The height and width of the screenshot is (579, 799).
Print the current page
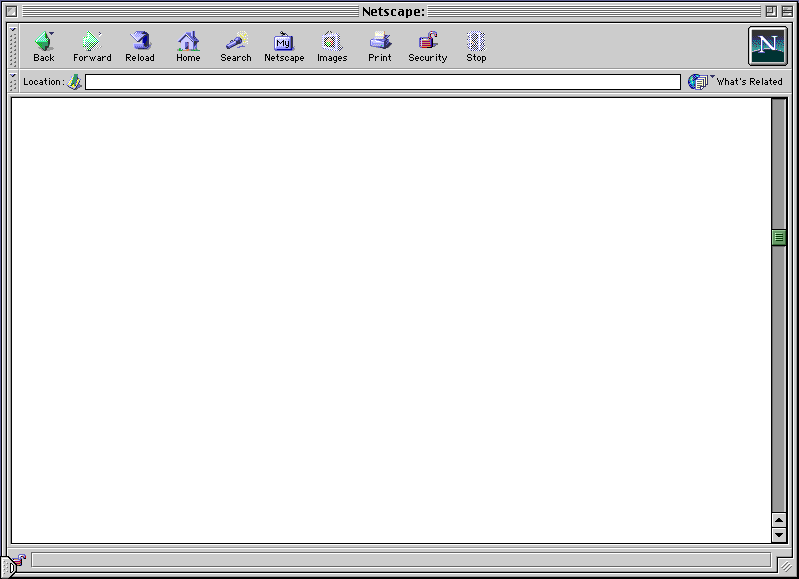coord(380,46)
